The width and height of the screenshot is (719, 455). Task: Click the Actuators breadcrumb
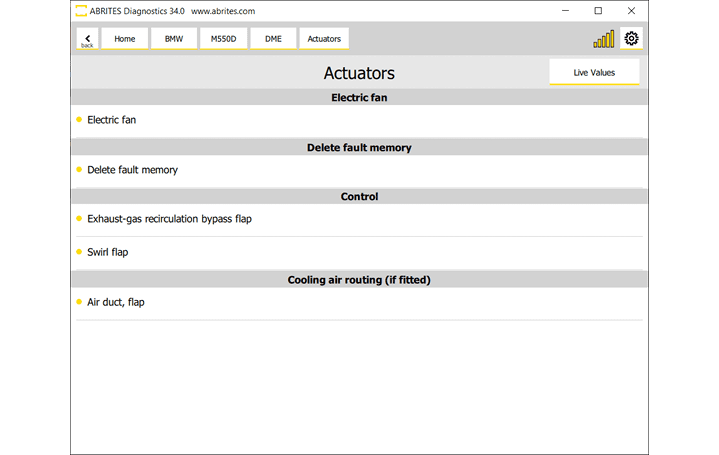pos(324,39)
